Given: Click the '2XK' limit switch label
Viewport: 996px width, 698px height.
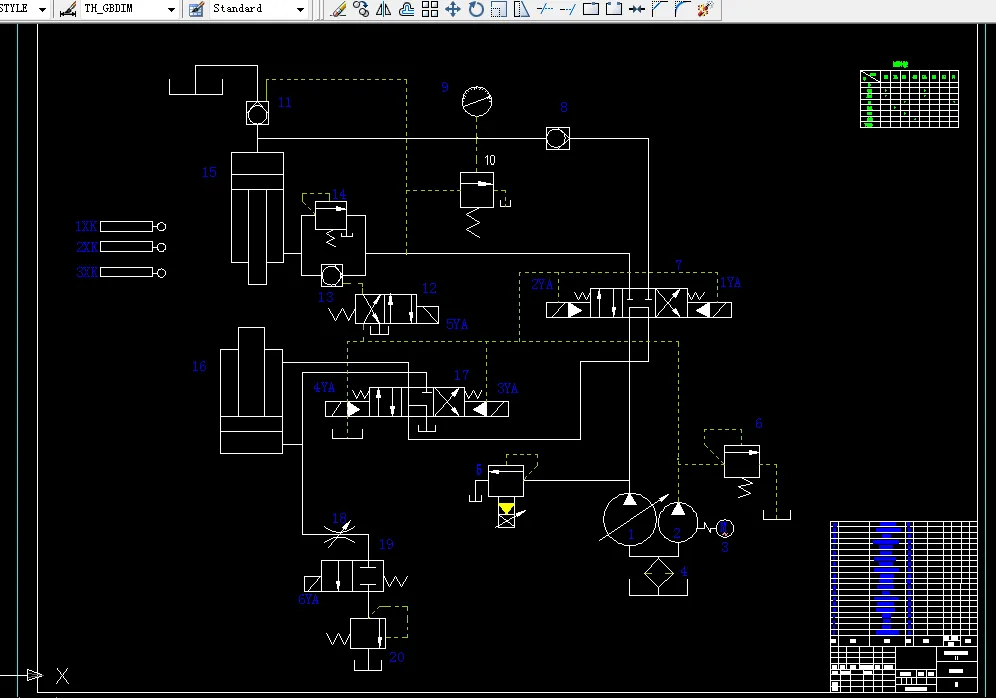Looking at the screenshot, I should [x=87, y=247].
